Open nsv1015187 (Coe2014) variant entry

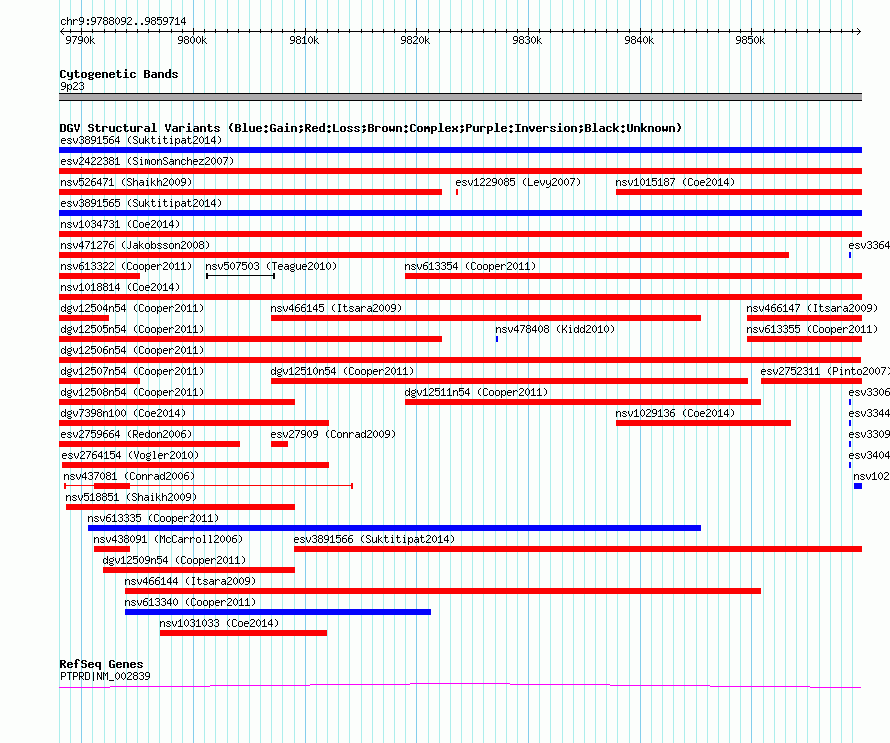[675, 182]
